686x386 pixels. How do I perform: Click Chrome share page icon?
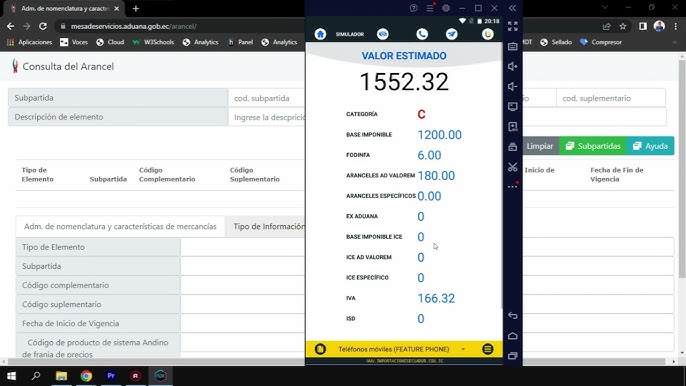606,26
